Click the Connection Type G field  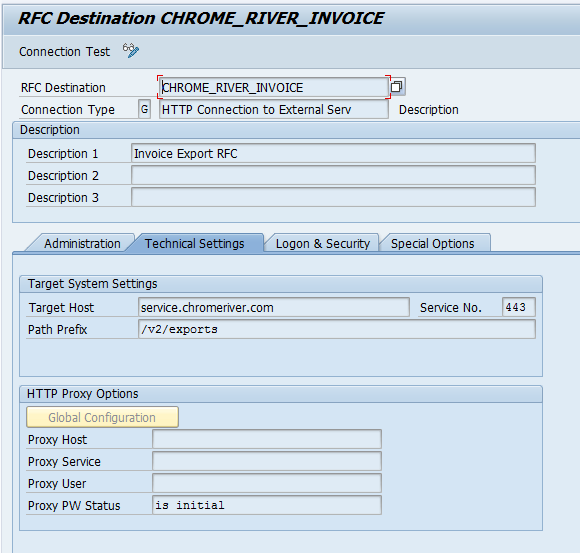click(145, 109)
